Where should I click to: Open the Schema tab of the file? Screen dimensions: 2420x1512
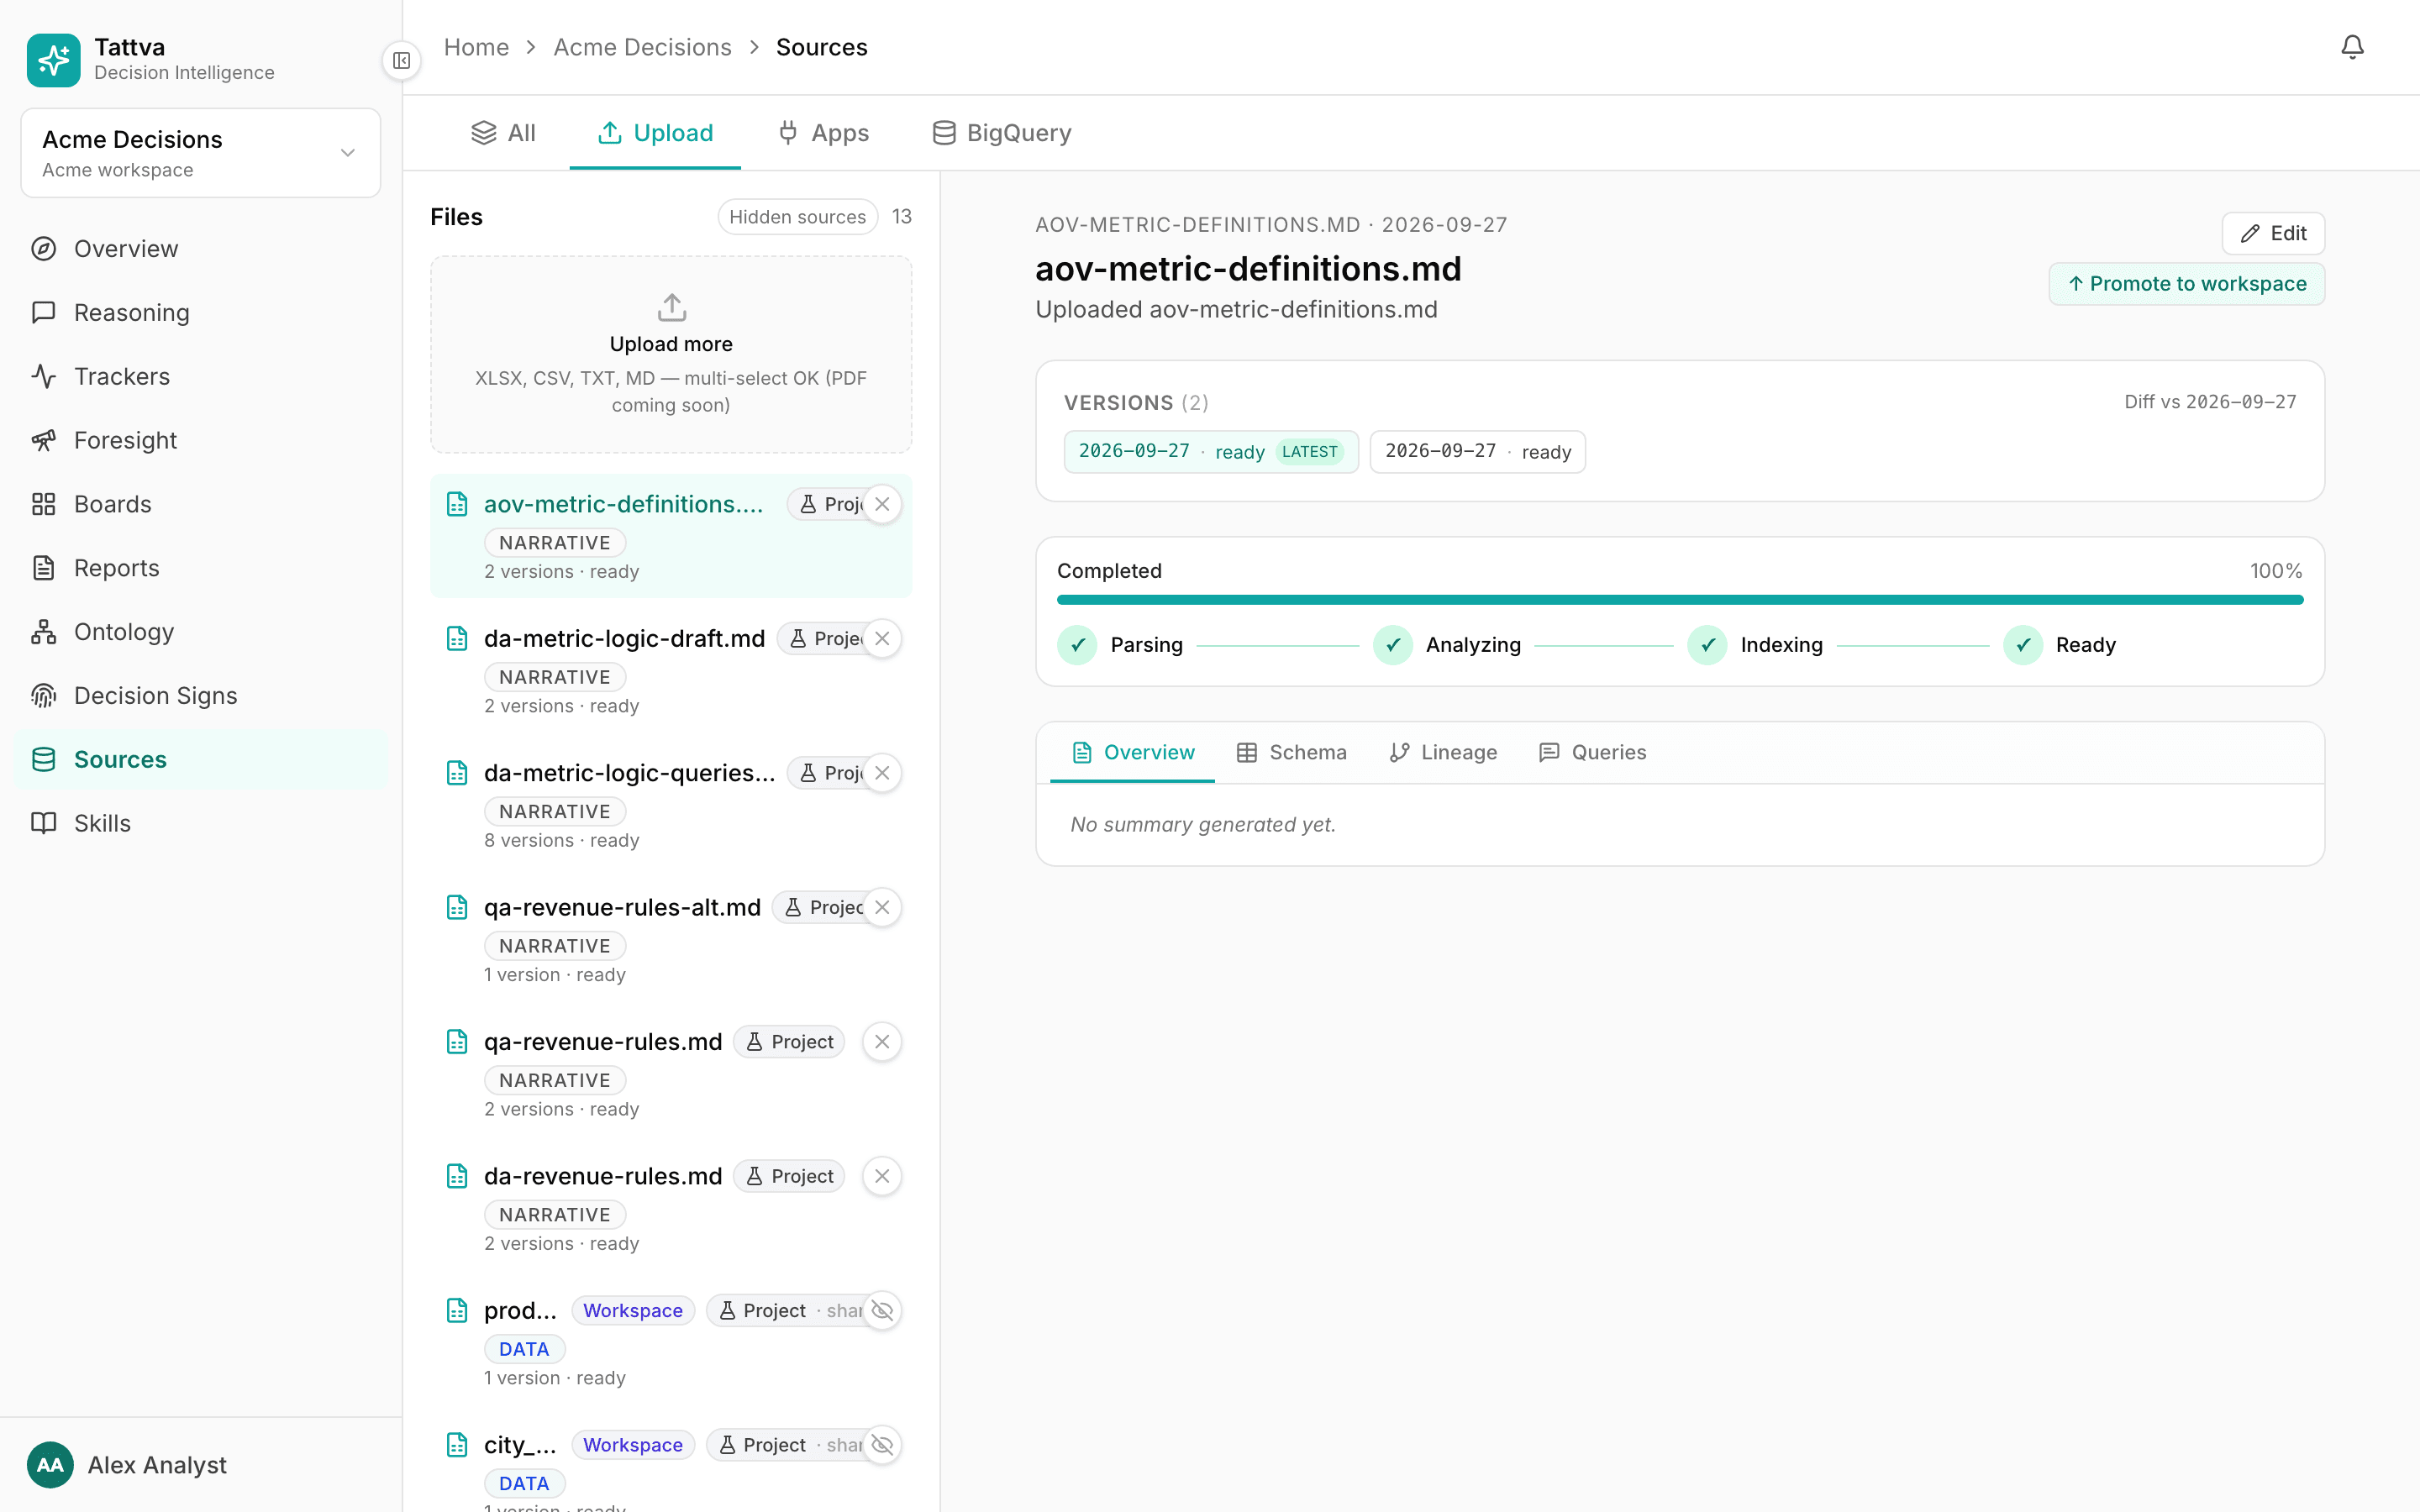[1291, 752]
